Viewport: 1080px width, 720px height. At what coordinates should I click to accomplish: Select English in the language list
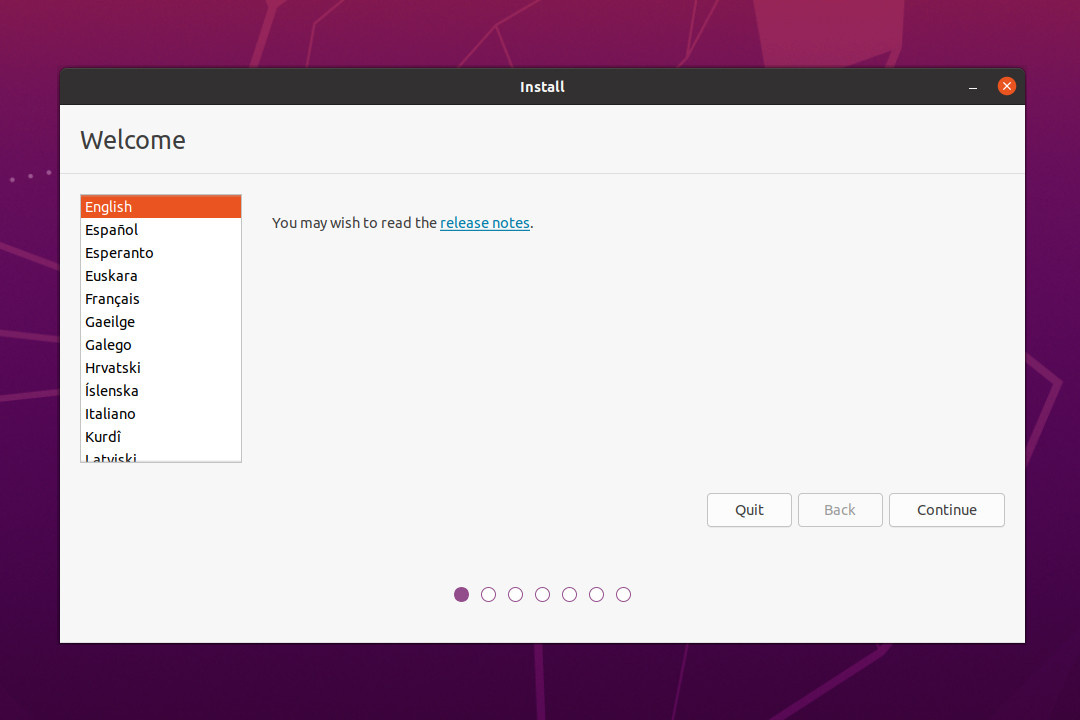pyautogui.click(x=160, y=207)
